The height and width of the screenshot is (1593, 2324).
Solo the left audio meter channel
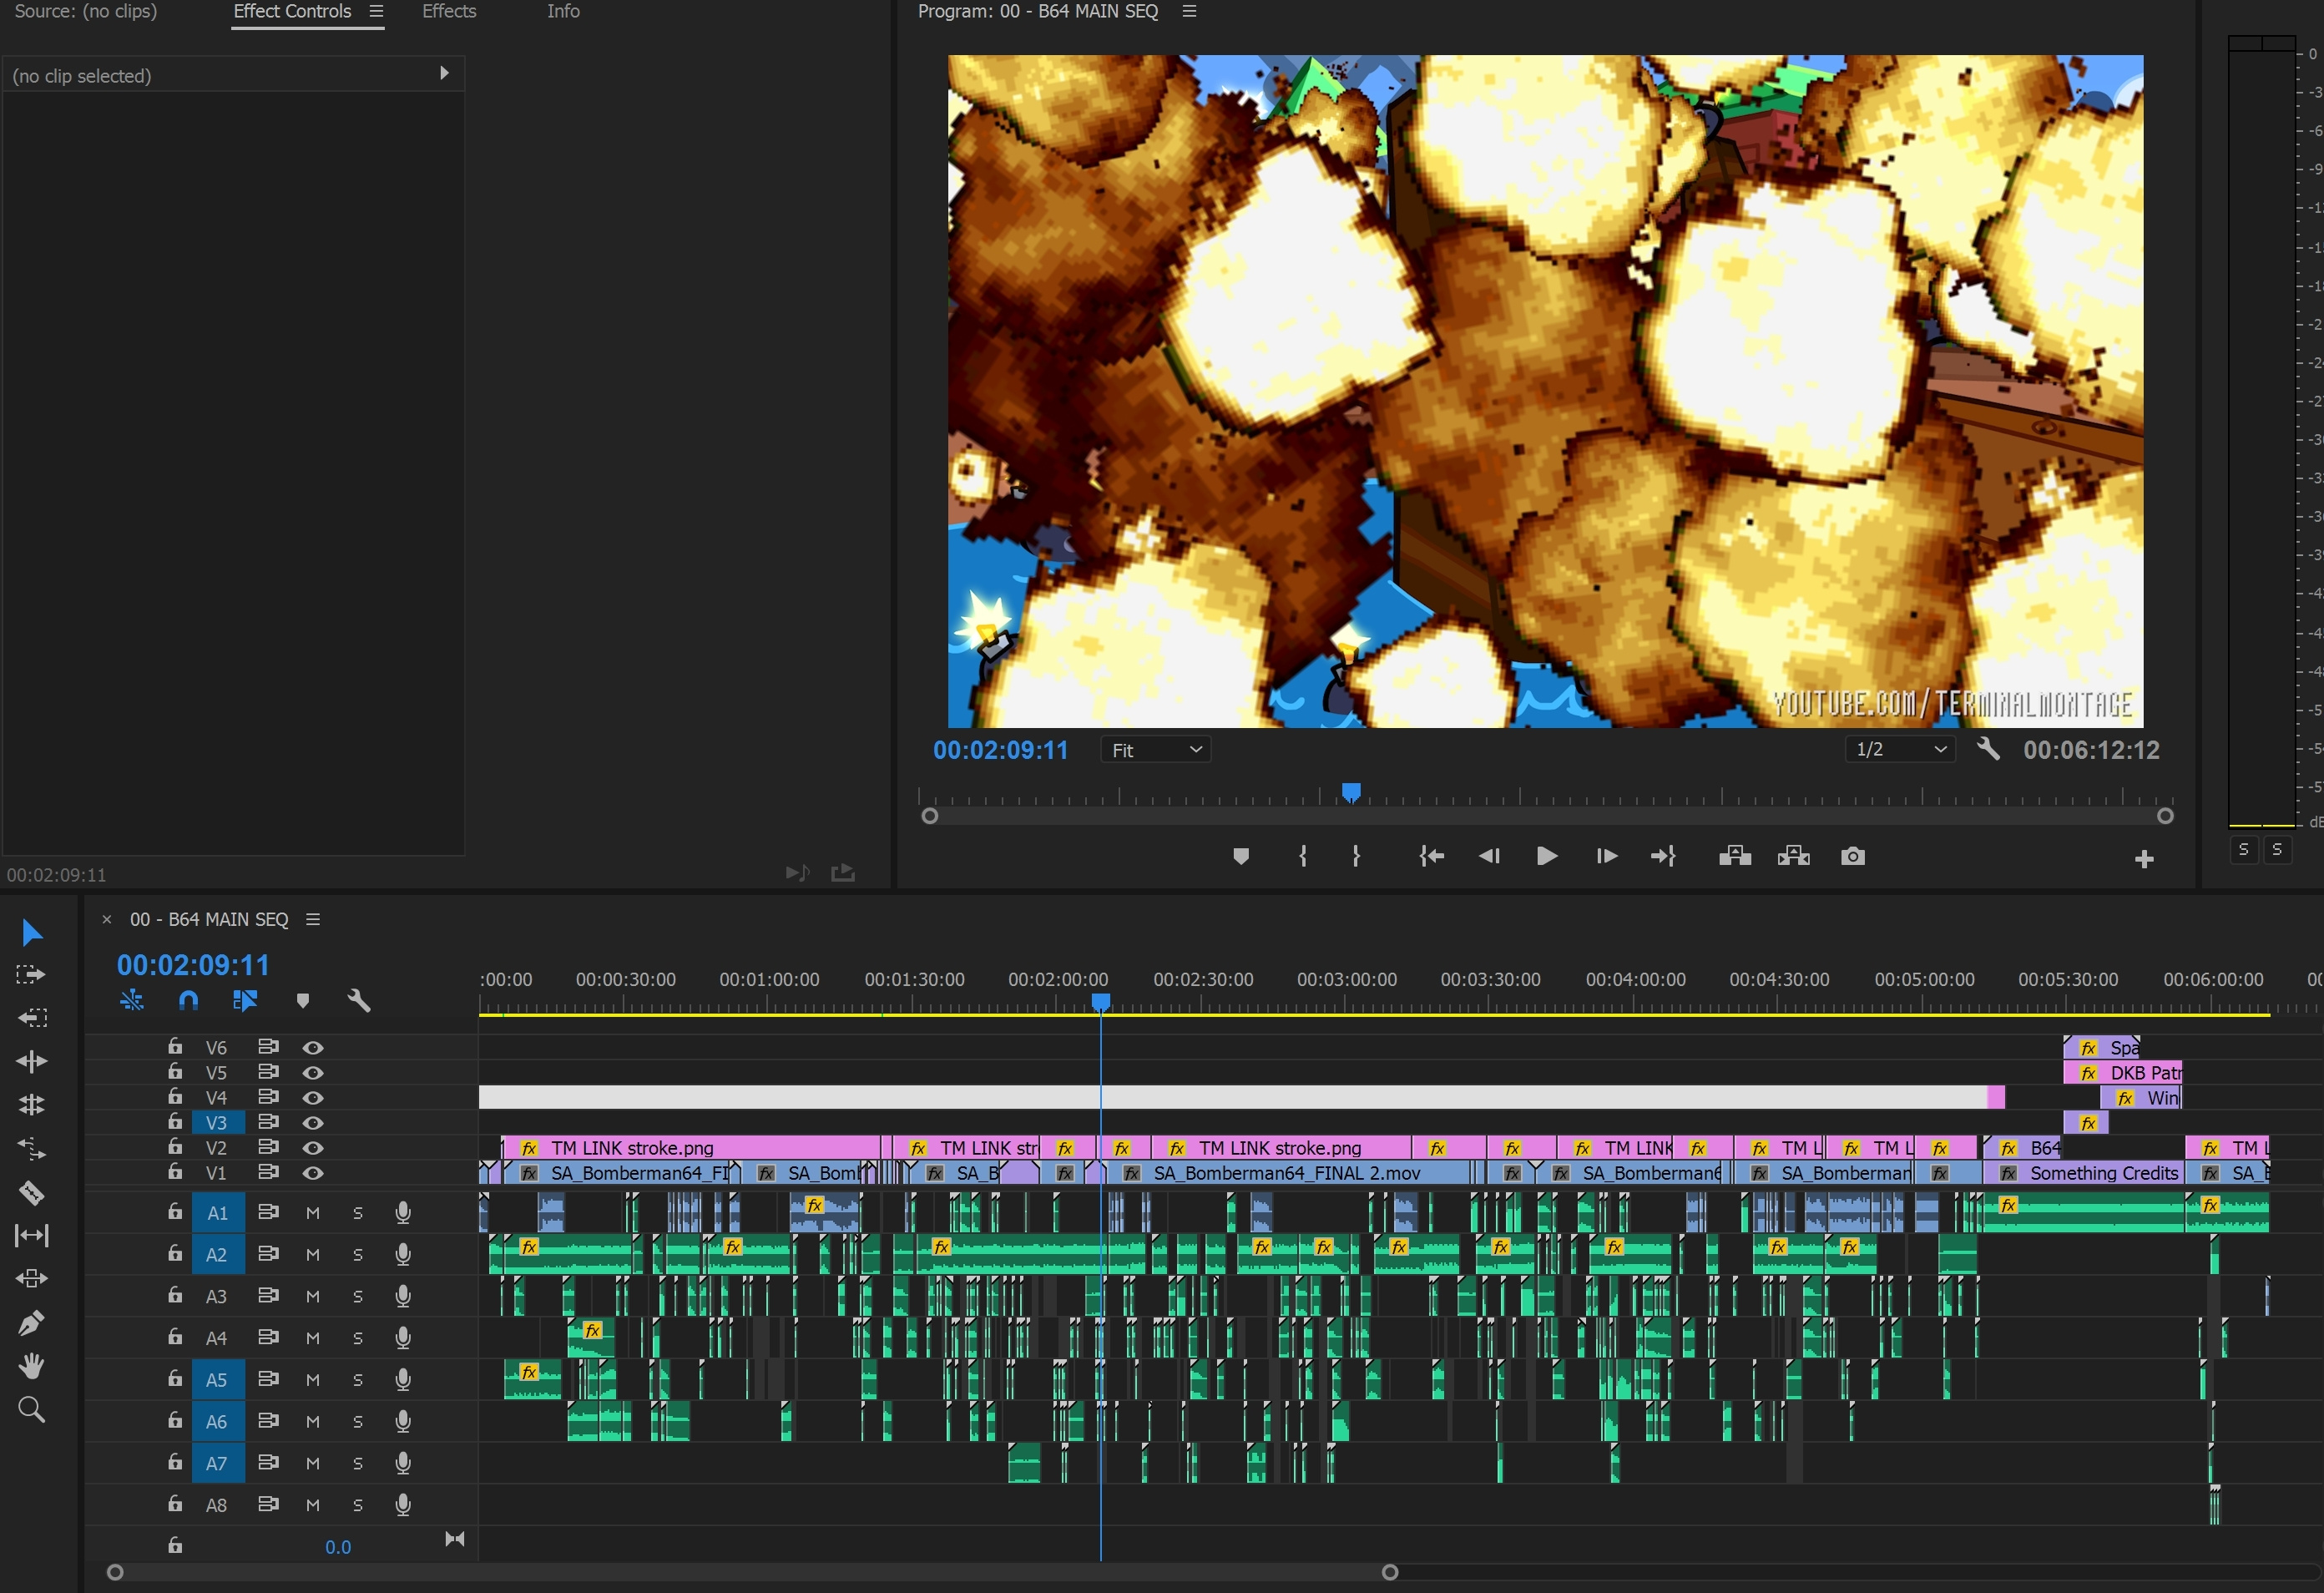(2243, 849)
